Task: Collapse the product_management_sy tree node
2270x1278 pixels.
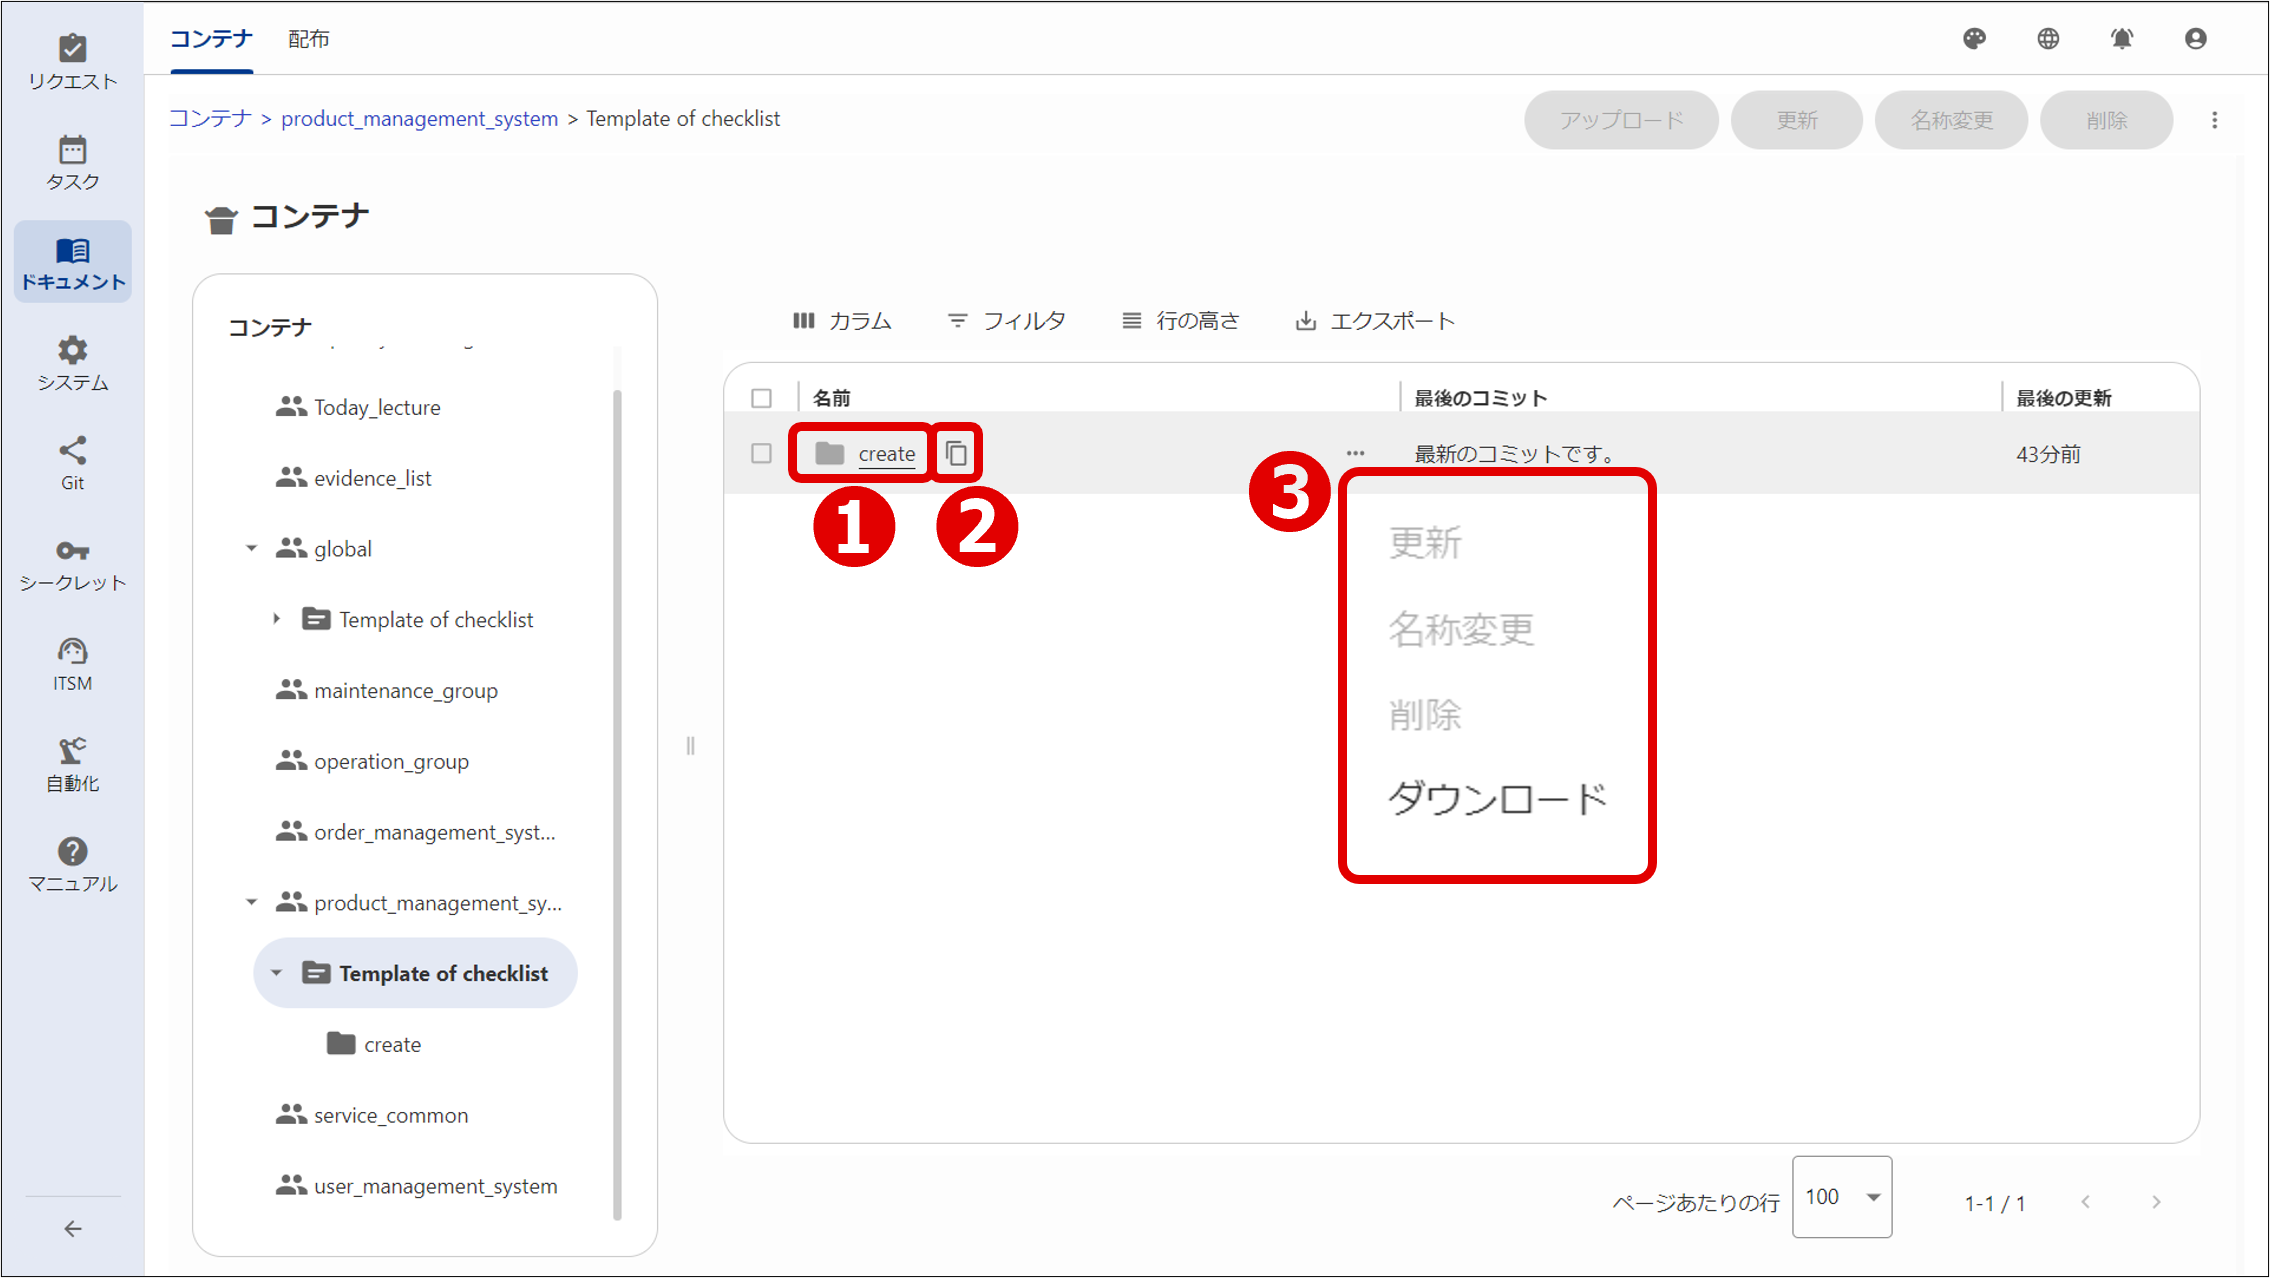Action: pyautogui.click(x=252, y=901)
